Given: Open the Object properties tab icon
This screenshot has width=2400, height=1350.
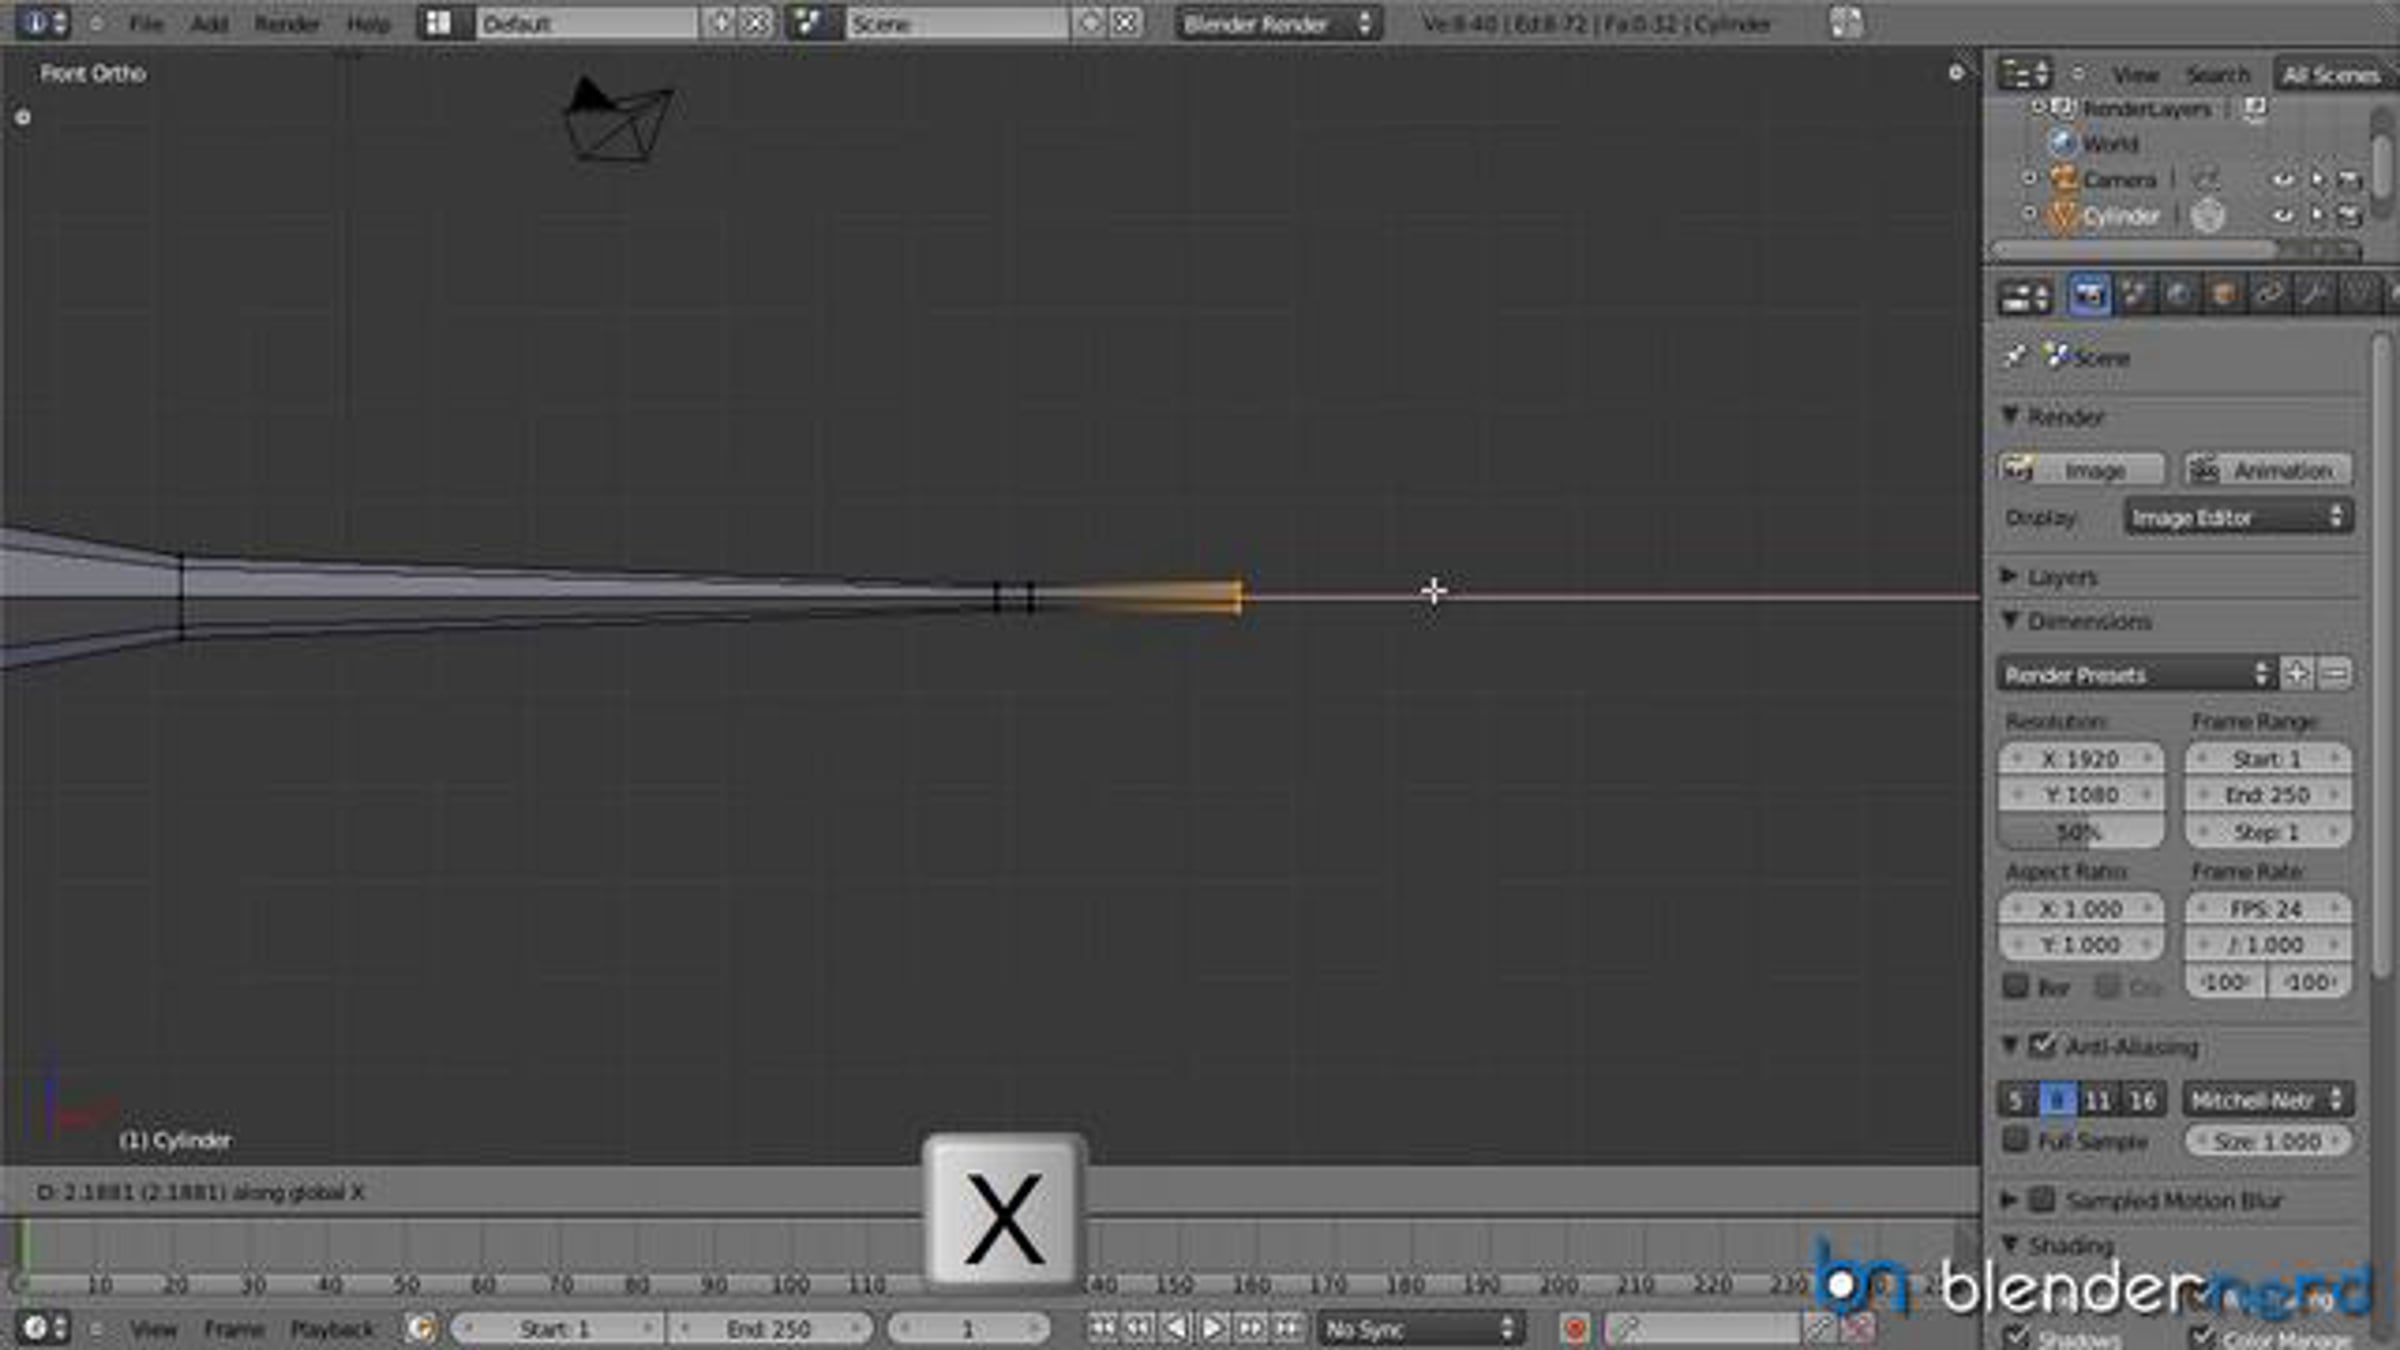Looking at the screenshot, I should (2224, 295).
